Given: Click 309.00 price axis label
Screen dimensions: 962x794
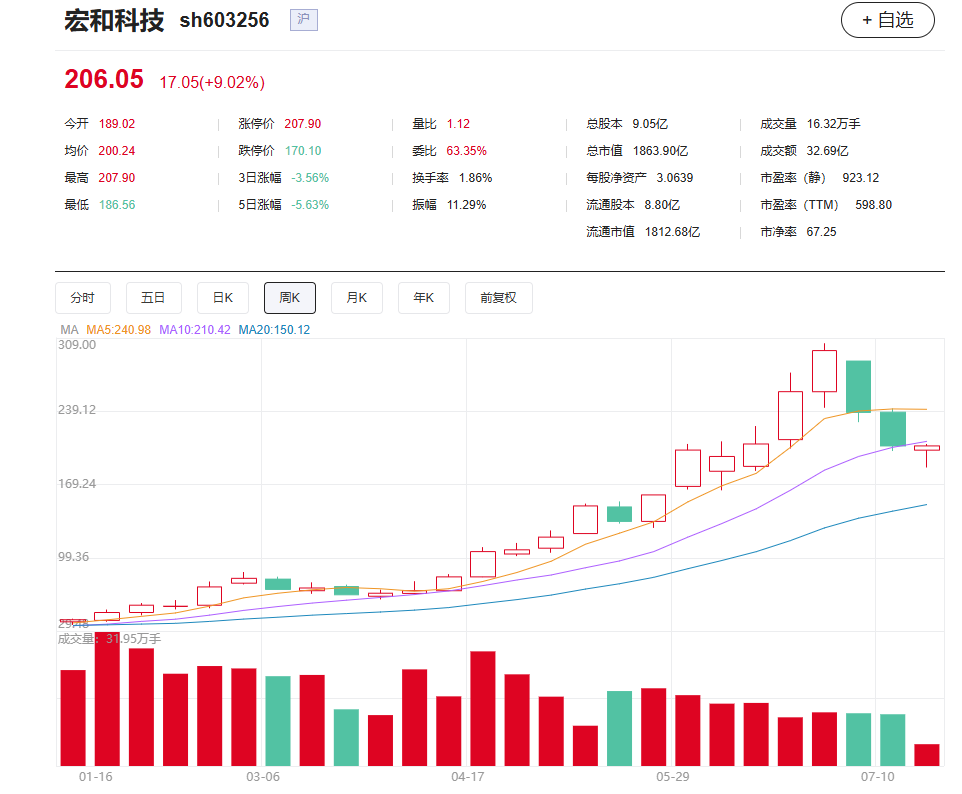Looking at the screenshot, I should click(77, 345).
